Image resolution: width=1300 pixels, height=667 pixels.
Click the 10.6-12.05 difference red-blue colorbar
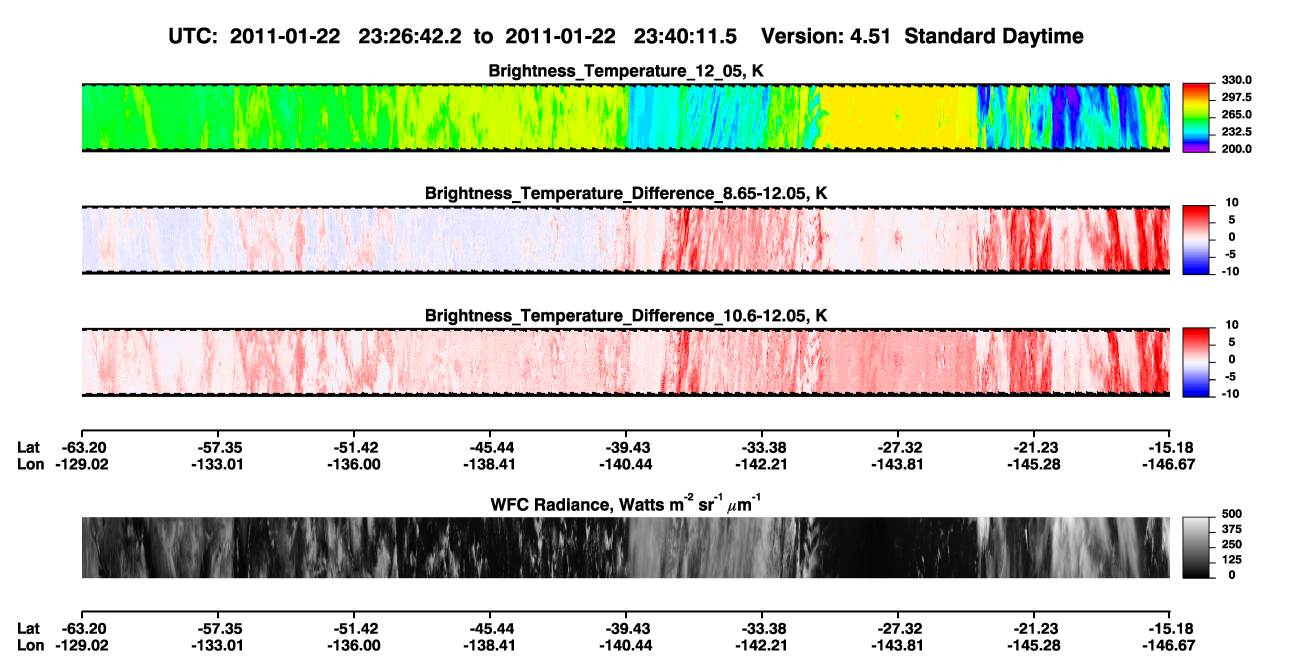coord(1195,362)
